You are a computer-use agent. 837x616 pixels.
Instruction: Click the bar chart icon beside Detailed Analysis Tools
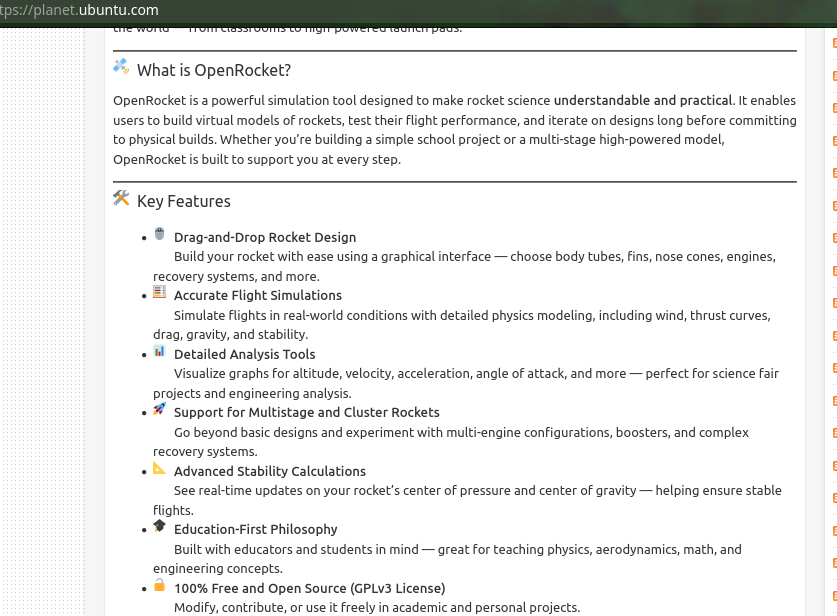click(x=160, y=351)
